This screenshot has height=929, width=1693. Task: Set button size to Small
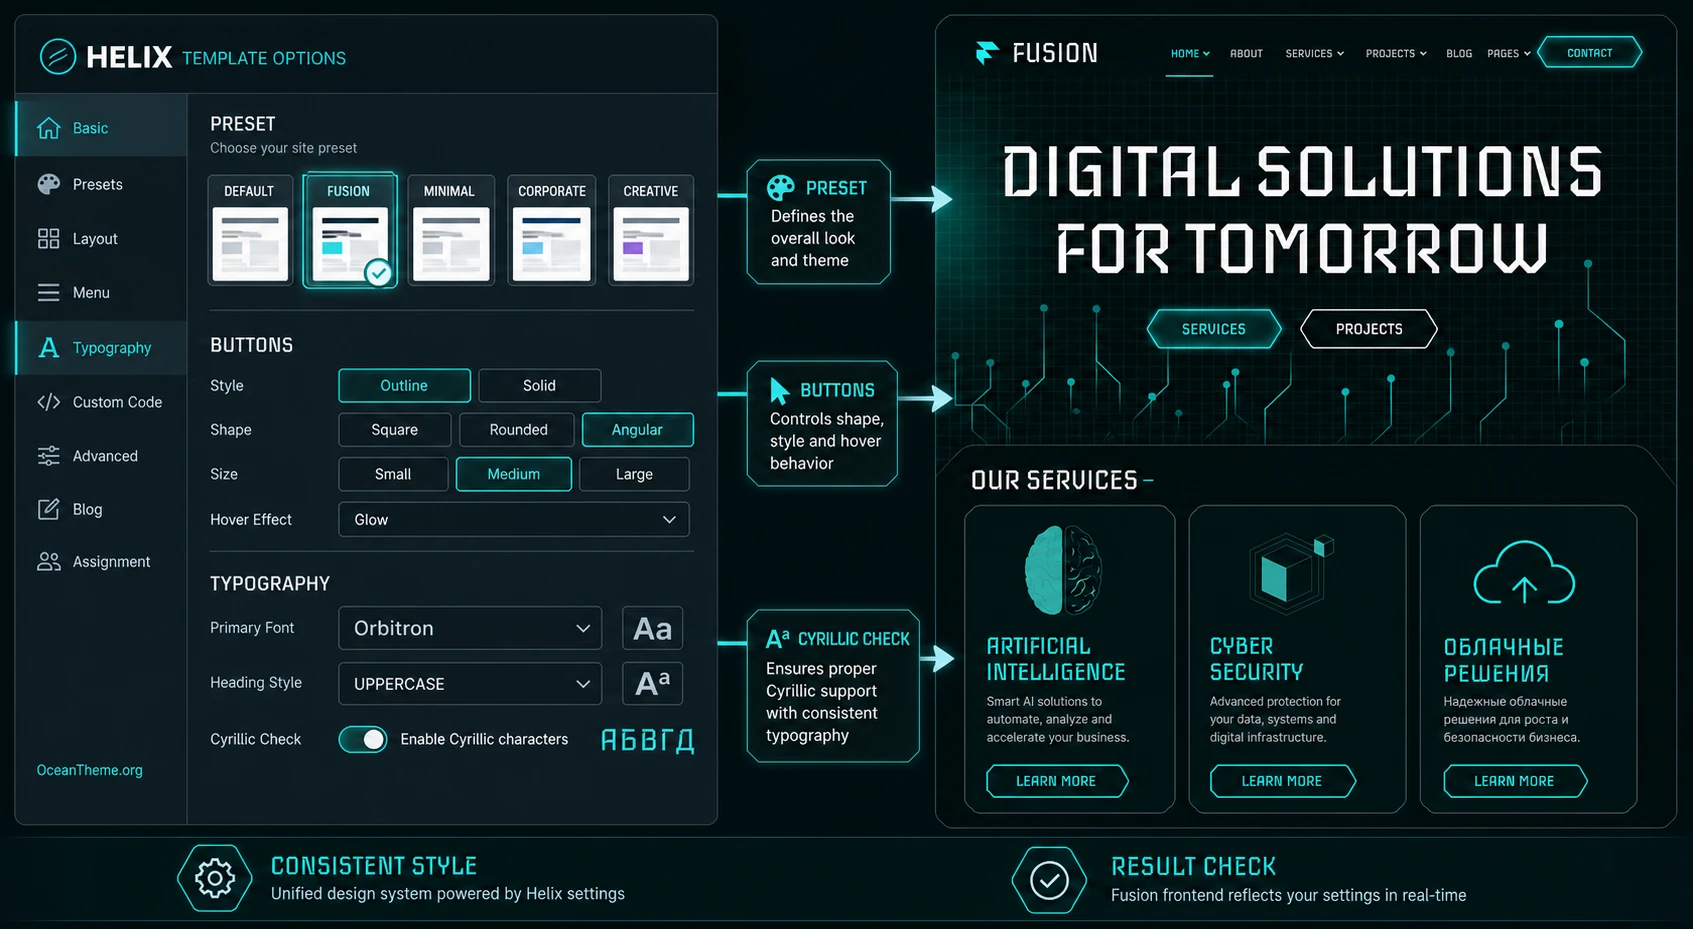pyautogui.click(x=393, y=474)
